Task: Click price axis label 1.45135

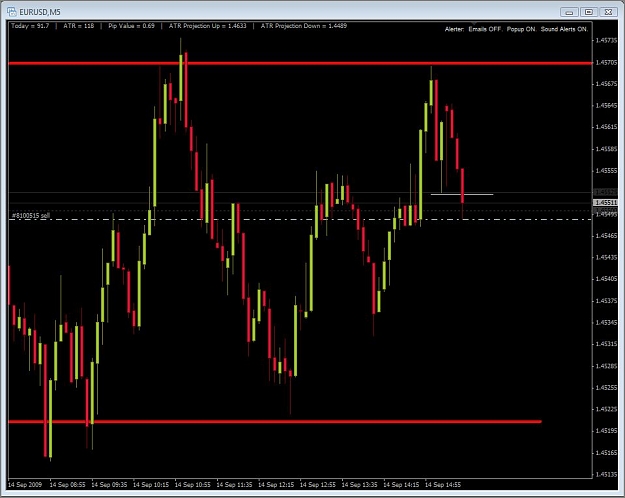Action: (606, 474)
